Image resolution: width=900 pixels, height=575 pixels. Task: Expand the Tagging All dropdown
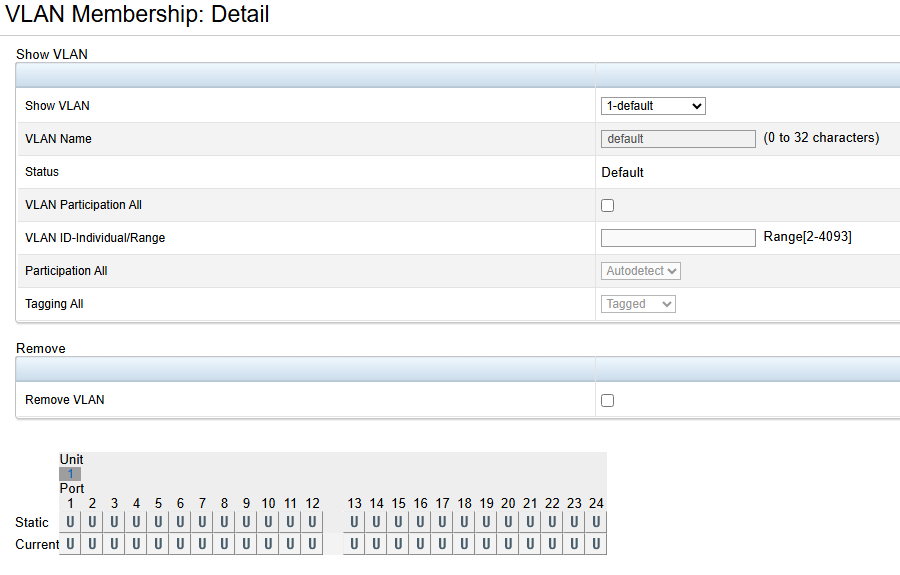click(638, 304)
